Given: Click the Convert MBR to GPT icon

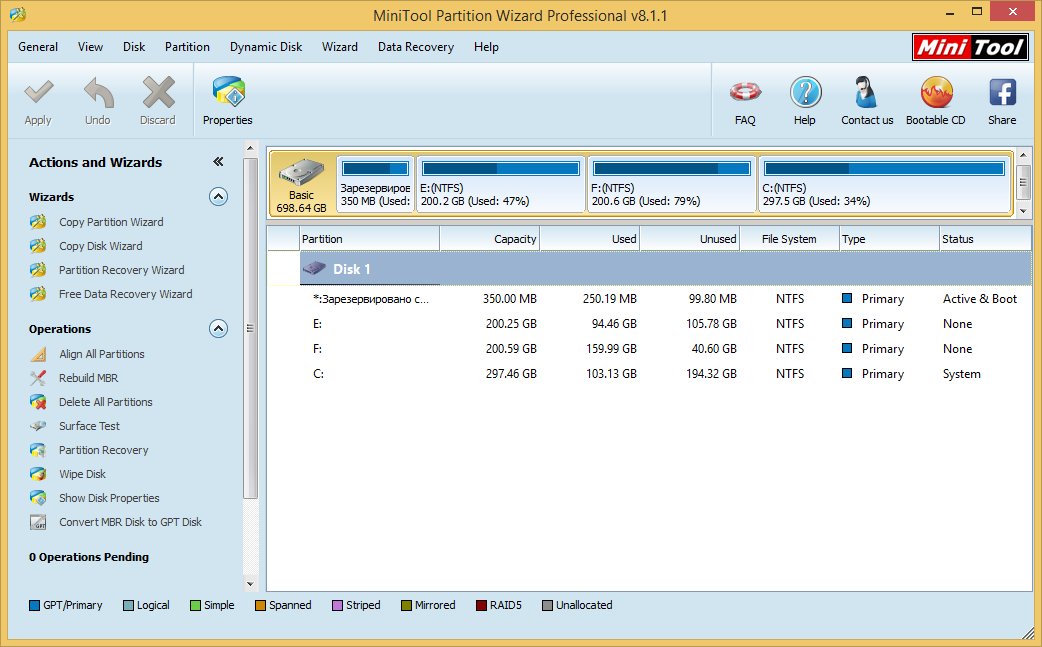Looking at the screenshot, I should 38,522.
